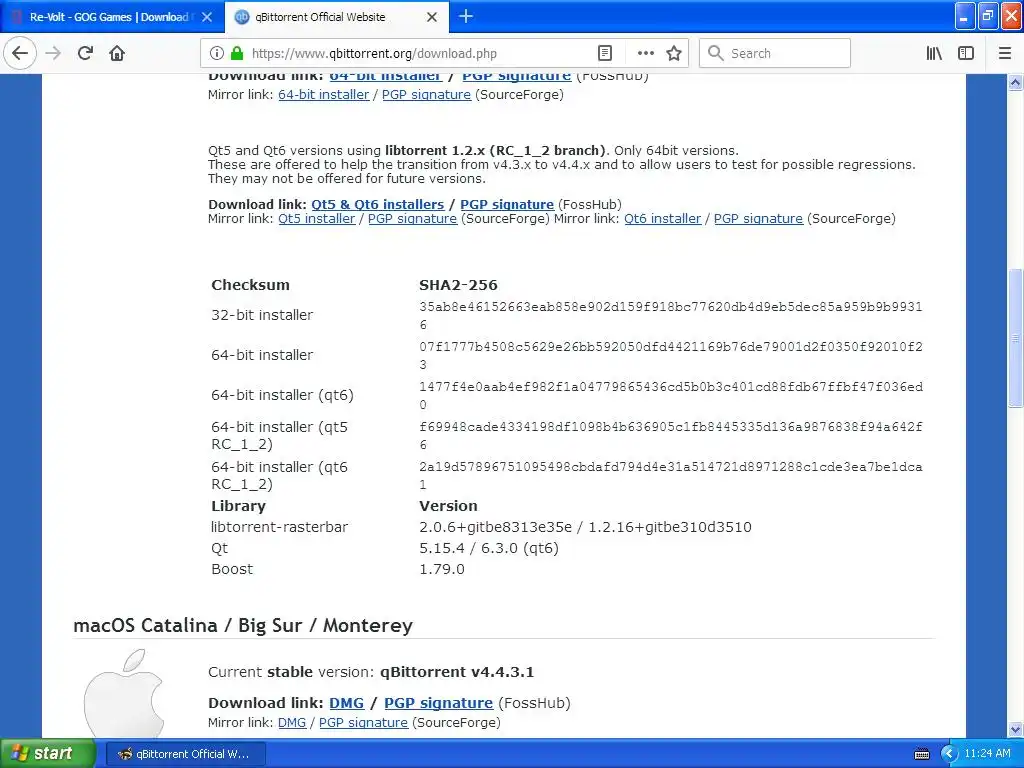
Task: Open the Library bookshelf icon
Action: coord(934,54)
